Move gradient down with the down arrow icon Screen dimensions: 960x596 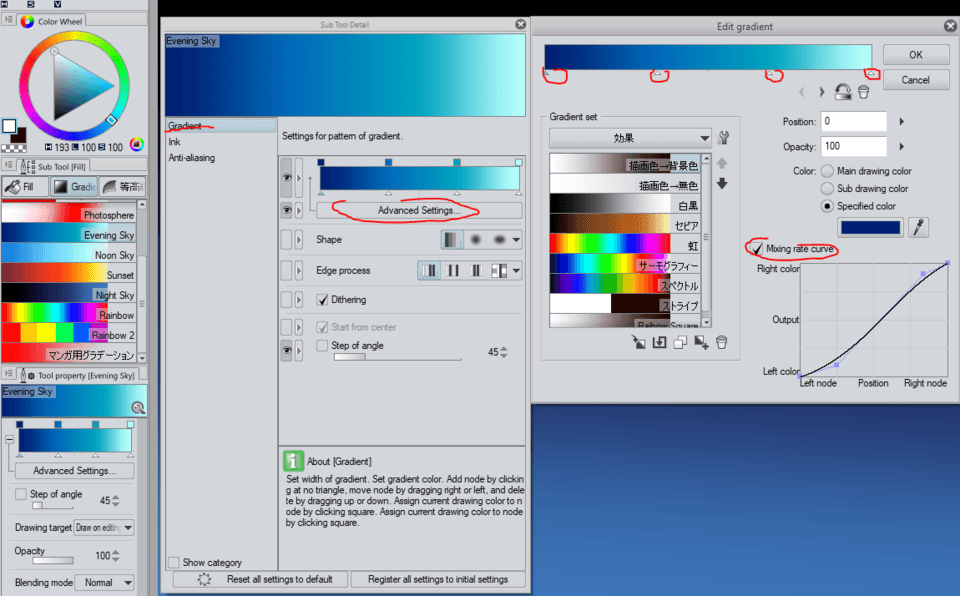tap(722, 184)
